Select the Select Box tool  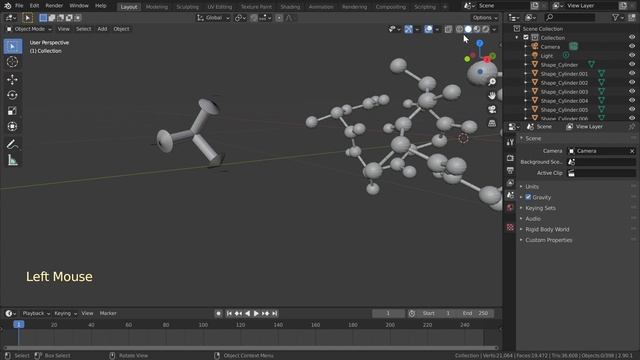click(x=13, y=46)
